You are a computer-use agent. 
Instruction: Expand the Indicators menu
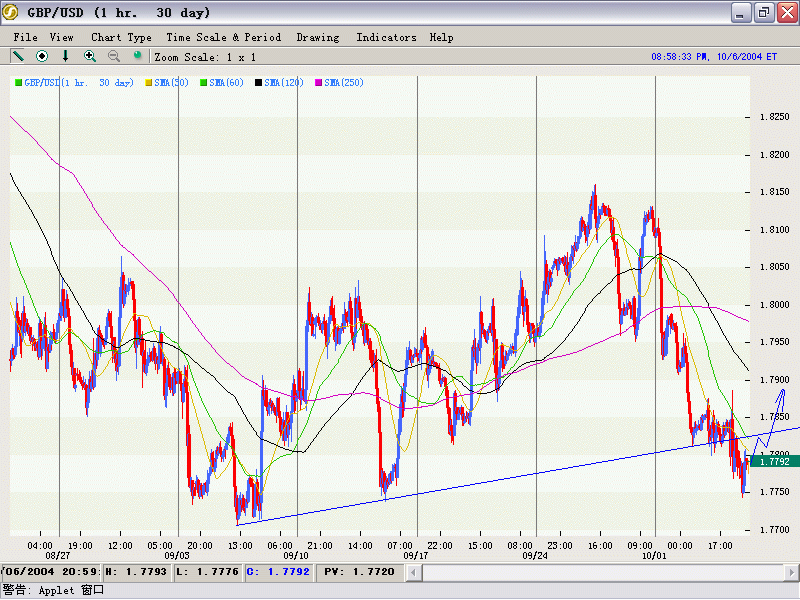pos(386,37)
